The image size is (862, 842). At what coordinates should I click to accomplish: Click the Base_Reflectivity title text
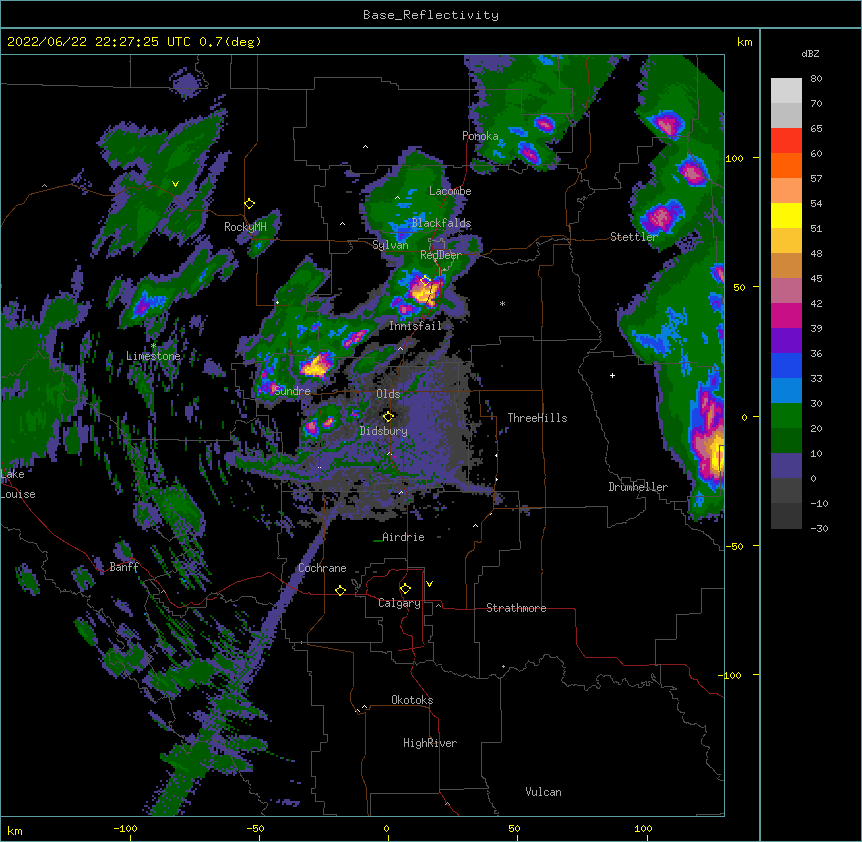[x=431, y=15]
